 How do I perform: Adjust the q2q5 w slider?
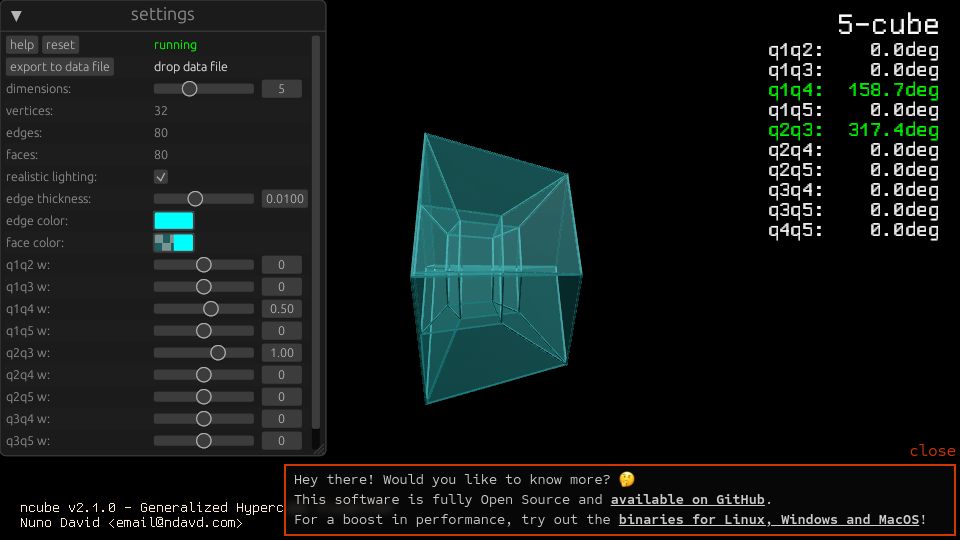click(x=204, y=397)
